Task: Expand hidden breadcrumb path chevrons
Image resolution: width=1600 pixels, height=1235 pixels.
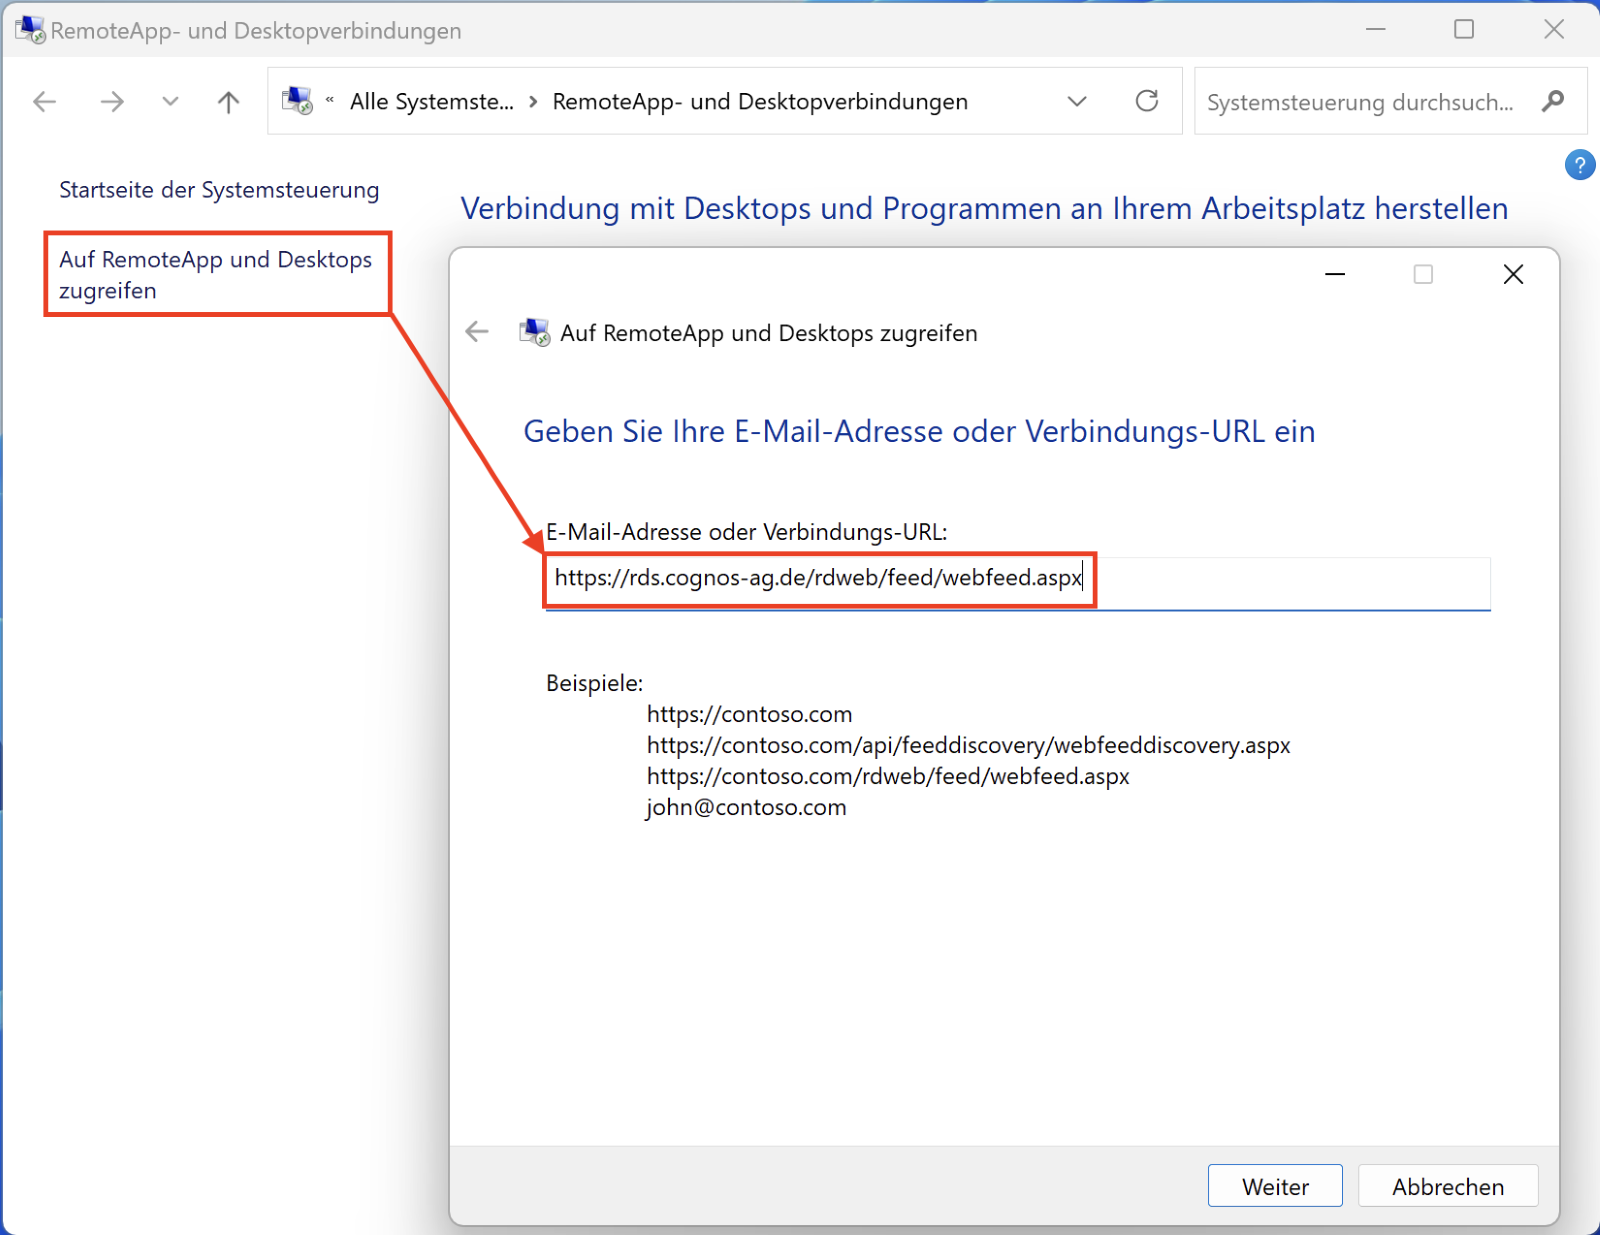Action: pos(330,101)
